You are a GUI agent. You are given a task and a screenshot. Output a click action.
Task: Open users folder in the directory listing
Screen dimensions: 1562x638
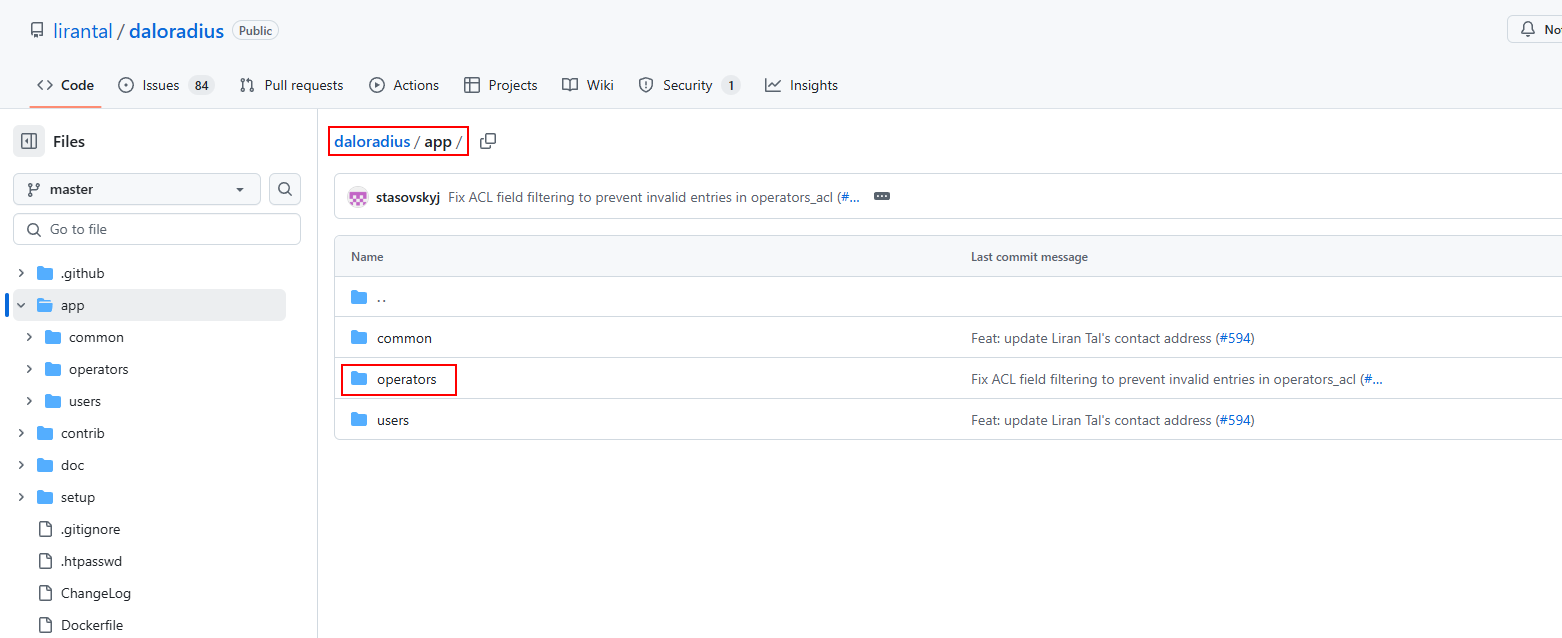pos(393,420)
